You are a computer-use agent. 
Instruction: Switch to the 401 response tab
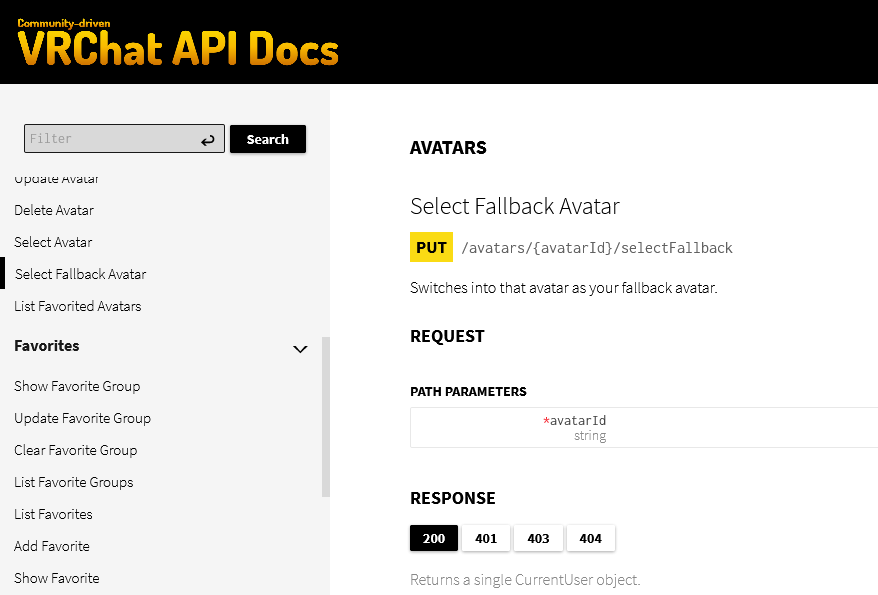coord(486,538)
